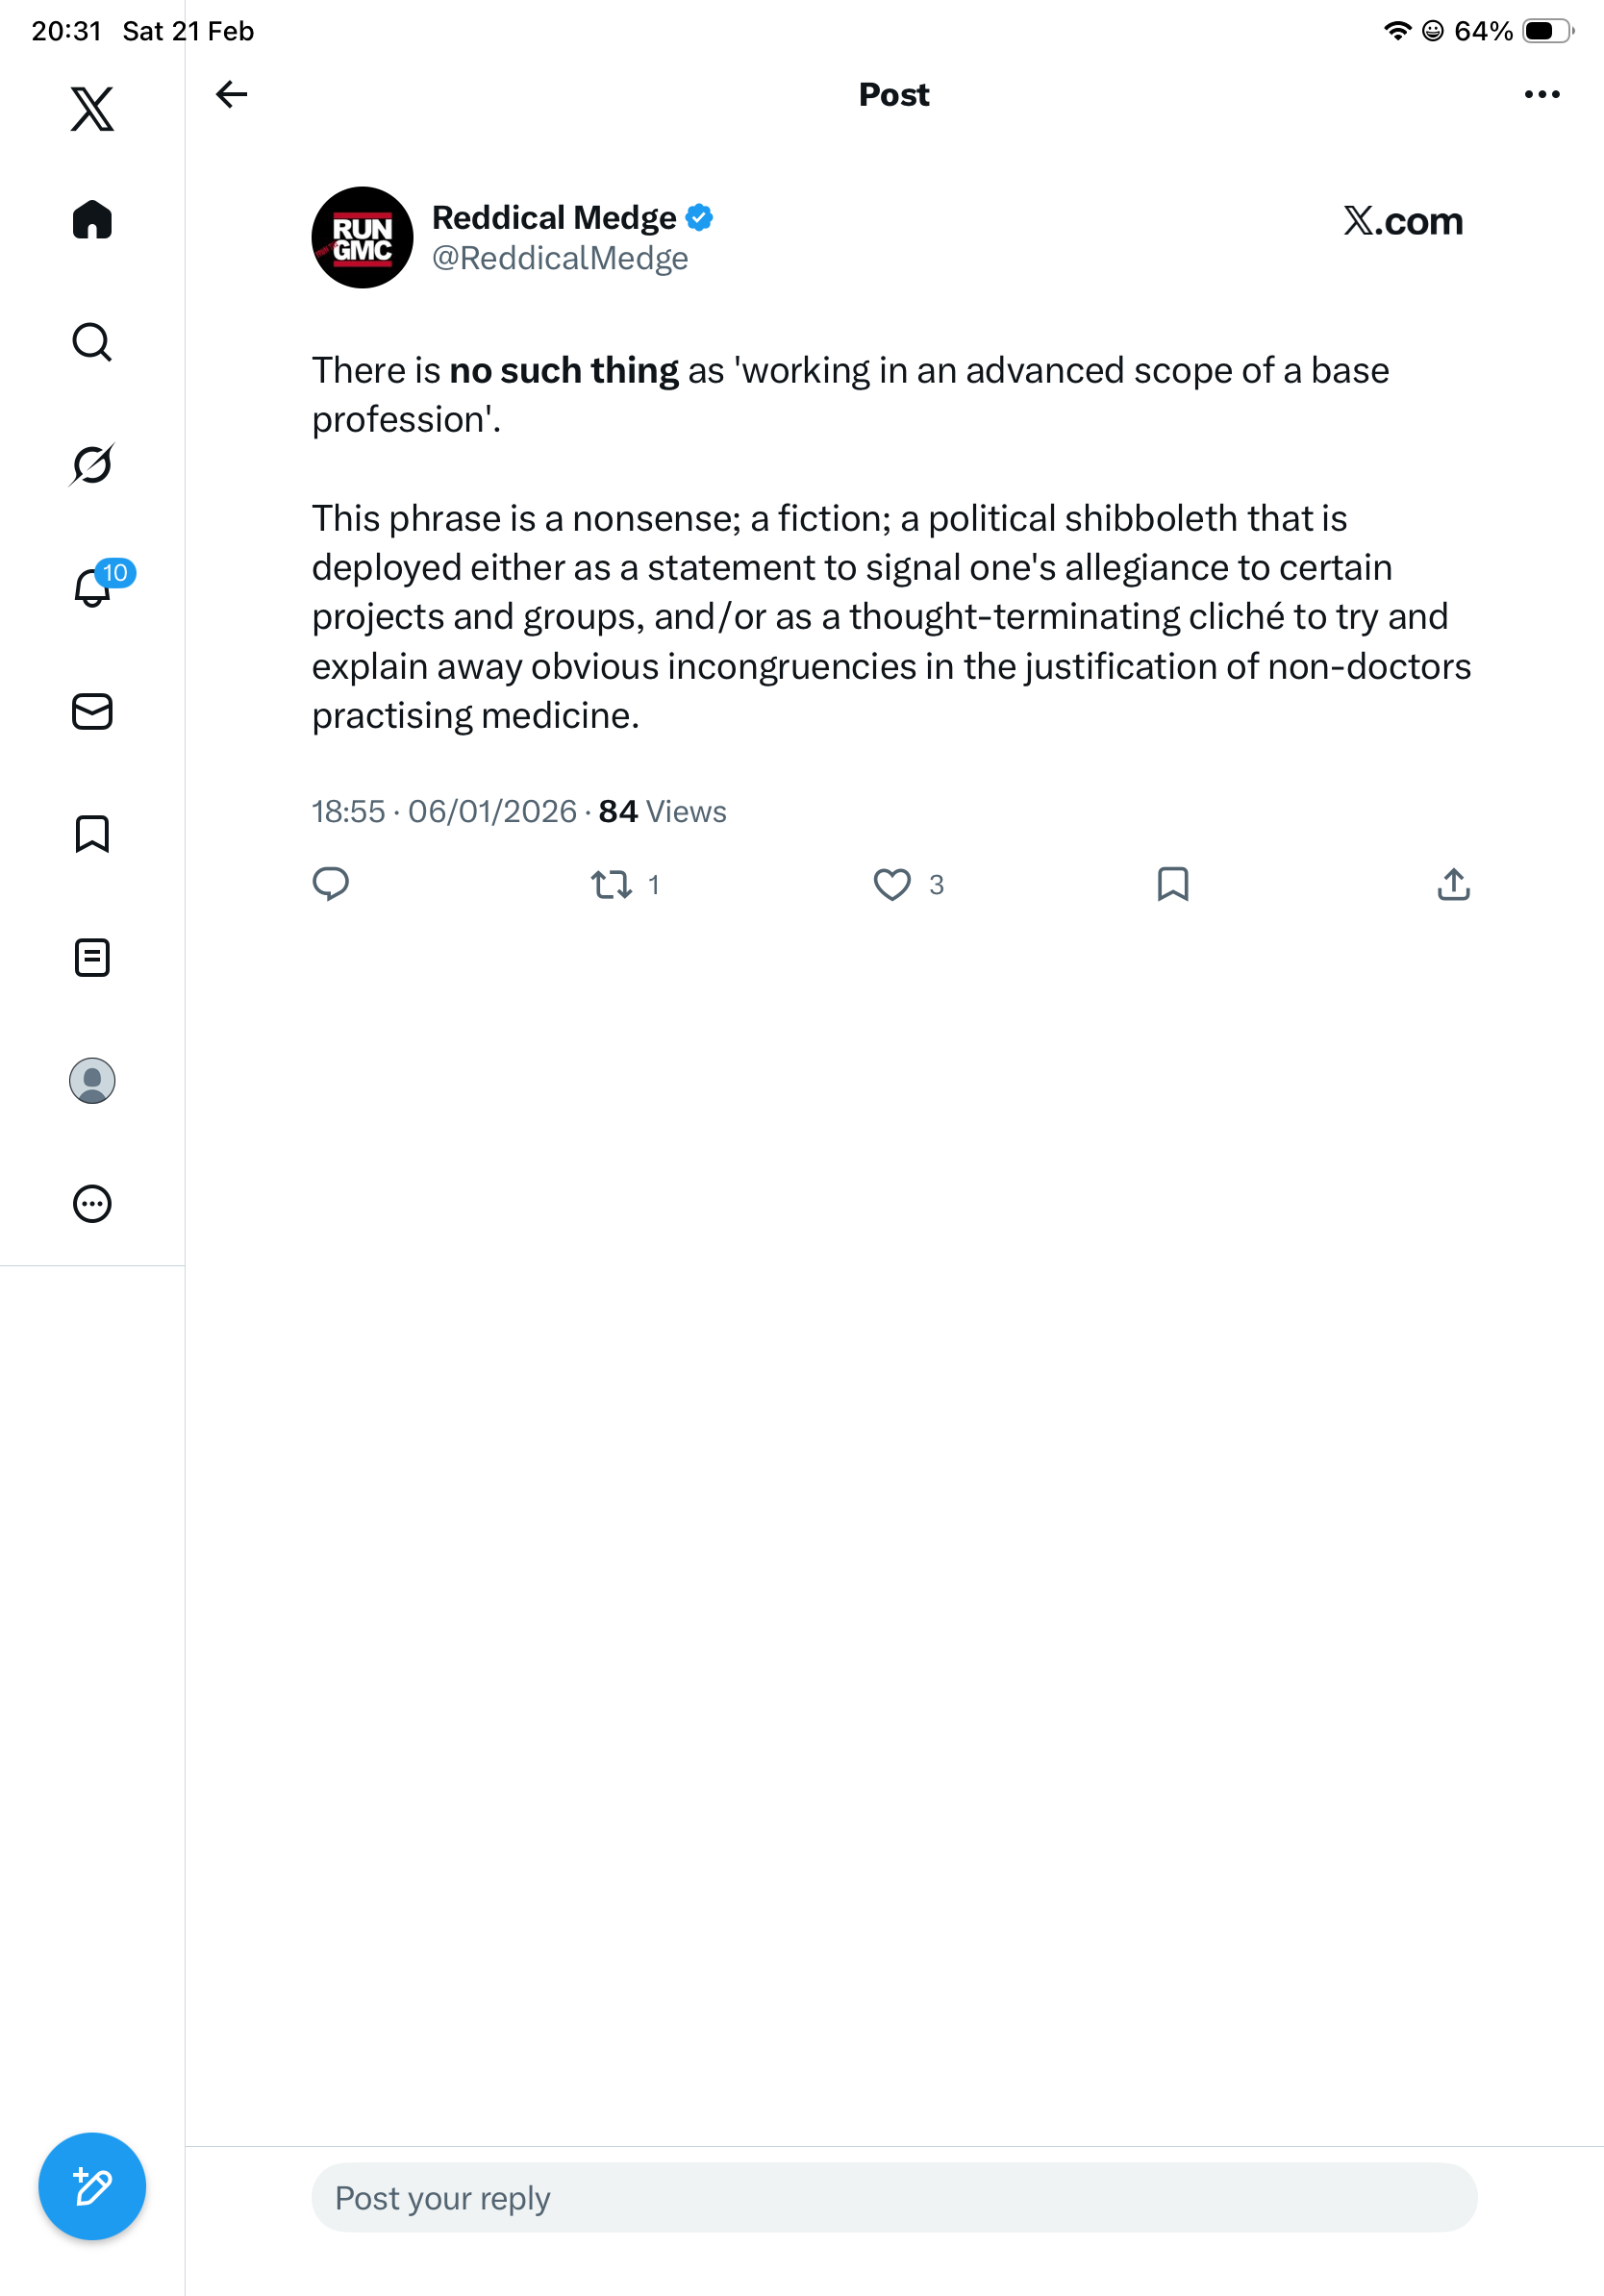The height and width of the screenshot is (2296, 1604).
Task: Focus the "Post your reply" field
Action: pos(893,2198)
